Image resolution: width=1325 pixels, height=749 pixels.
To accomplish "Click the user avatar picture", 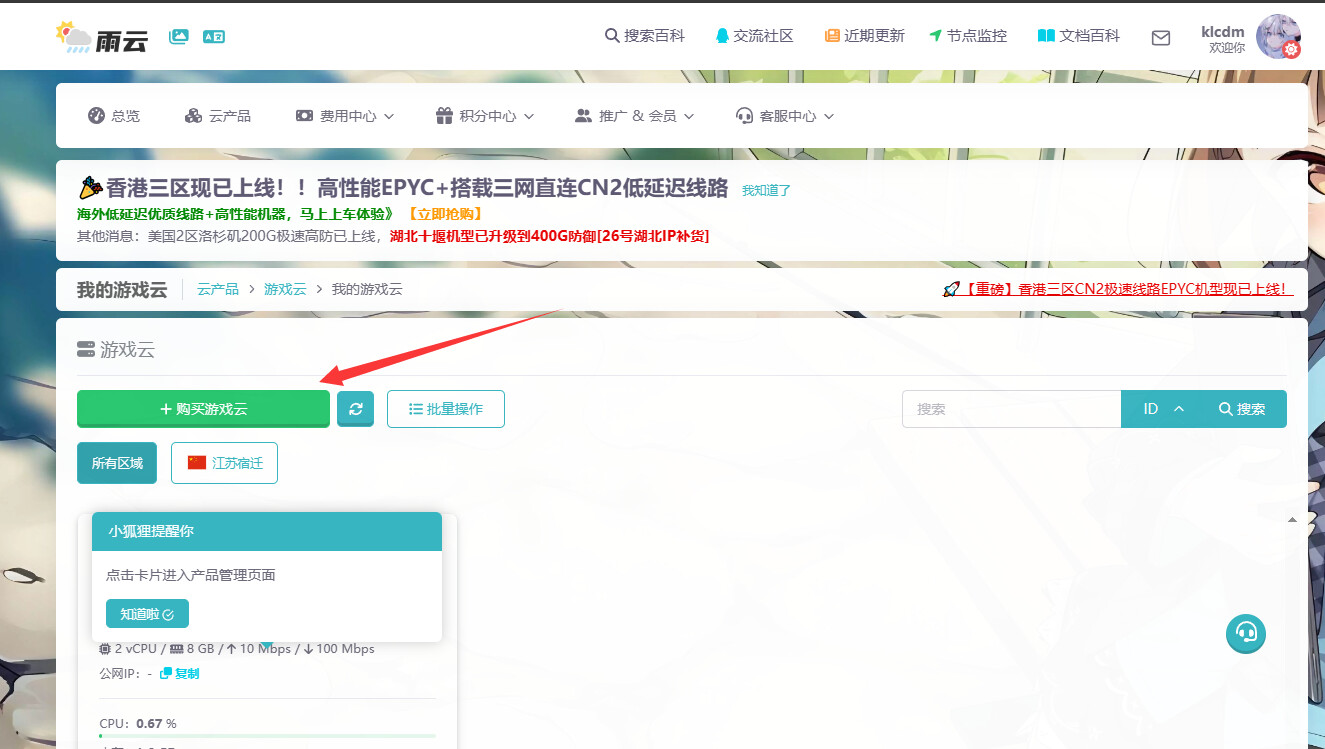I will pos(1278,37).
